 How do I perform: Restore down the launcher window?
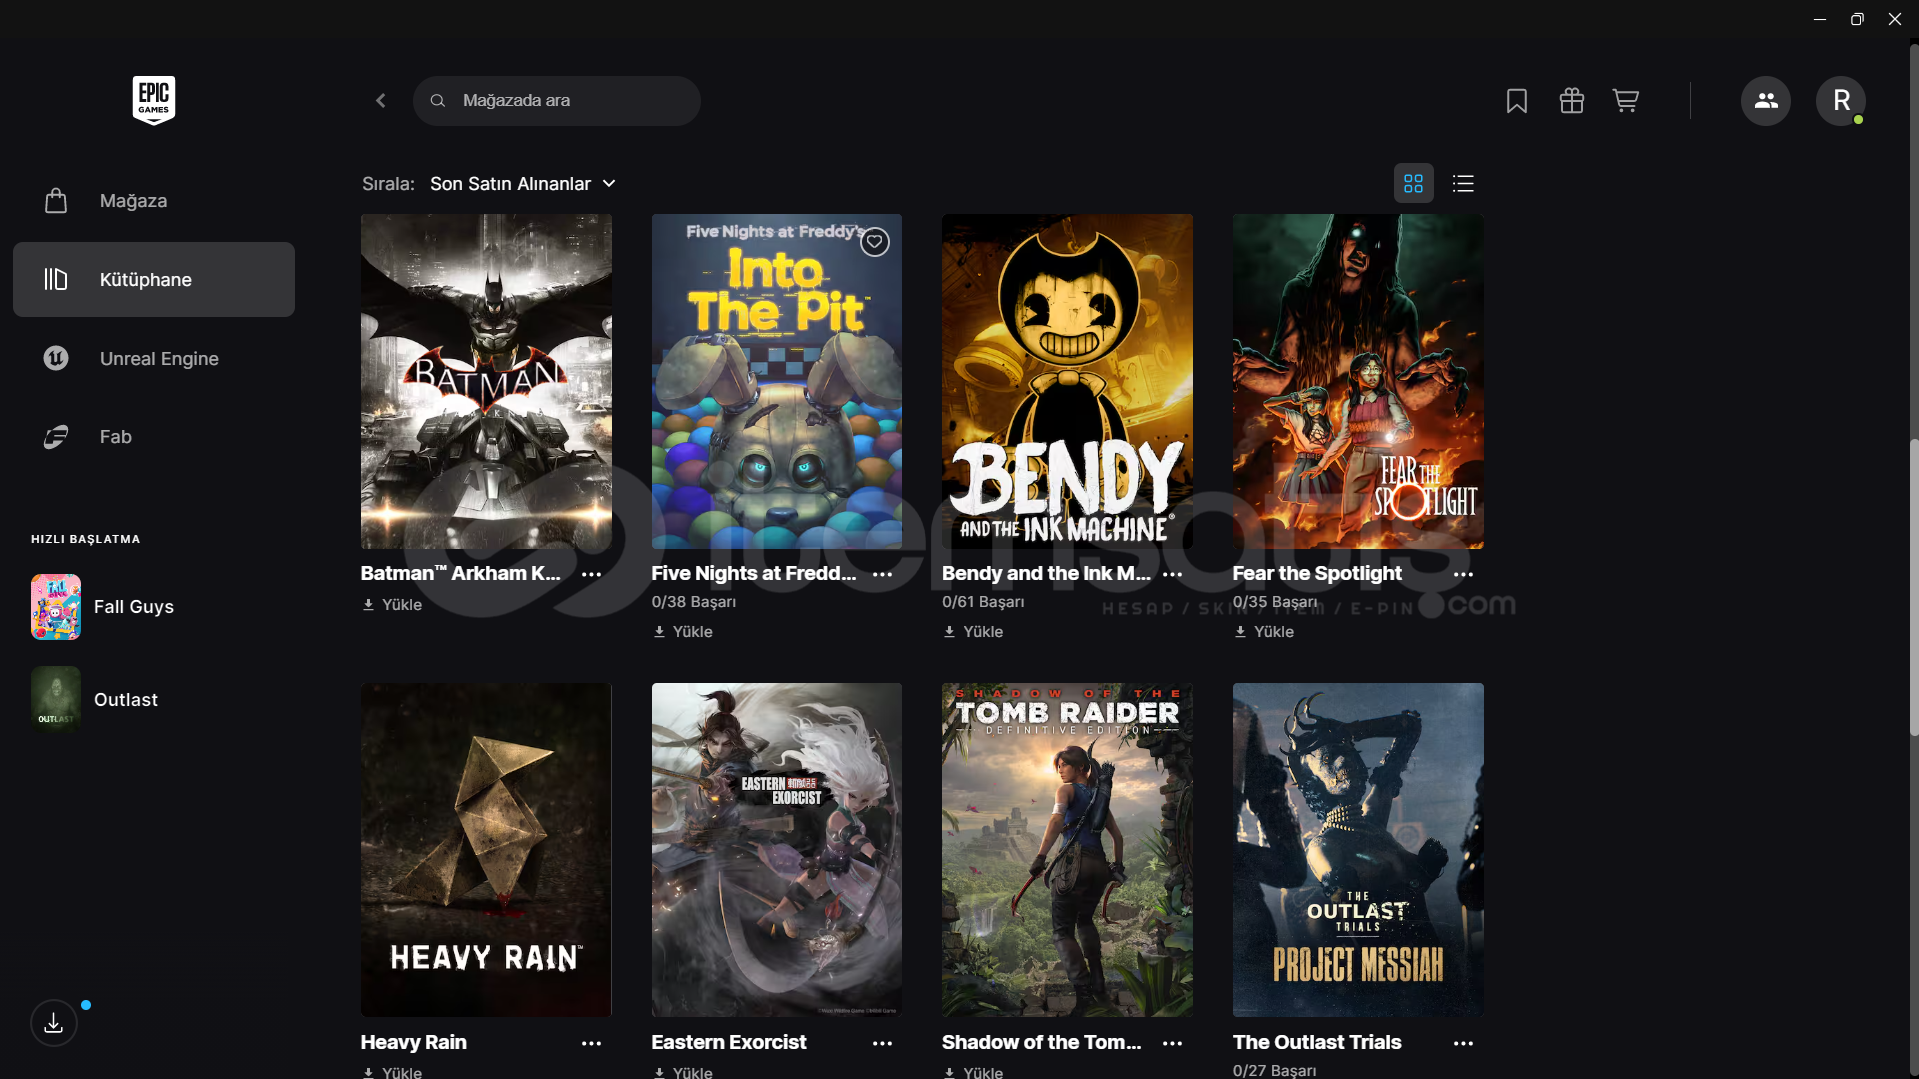pos(1857,19)
